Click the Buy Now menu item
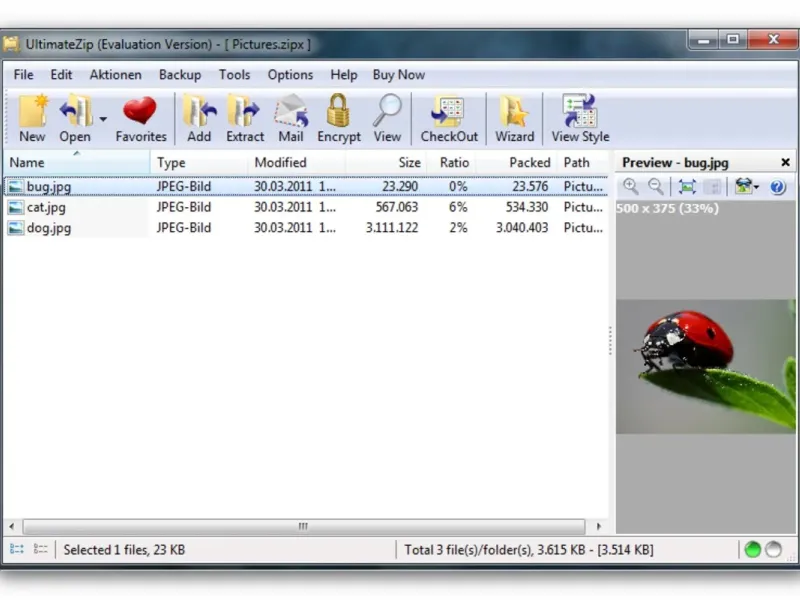The image size is (800, 600). tap(398, 74)
